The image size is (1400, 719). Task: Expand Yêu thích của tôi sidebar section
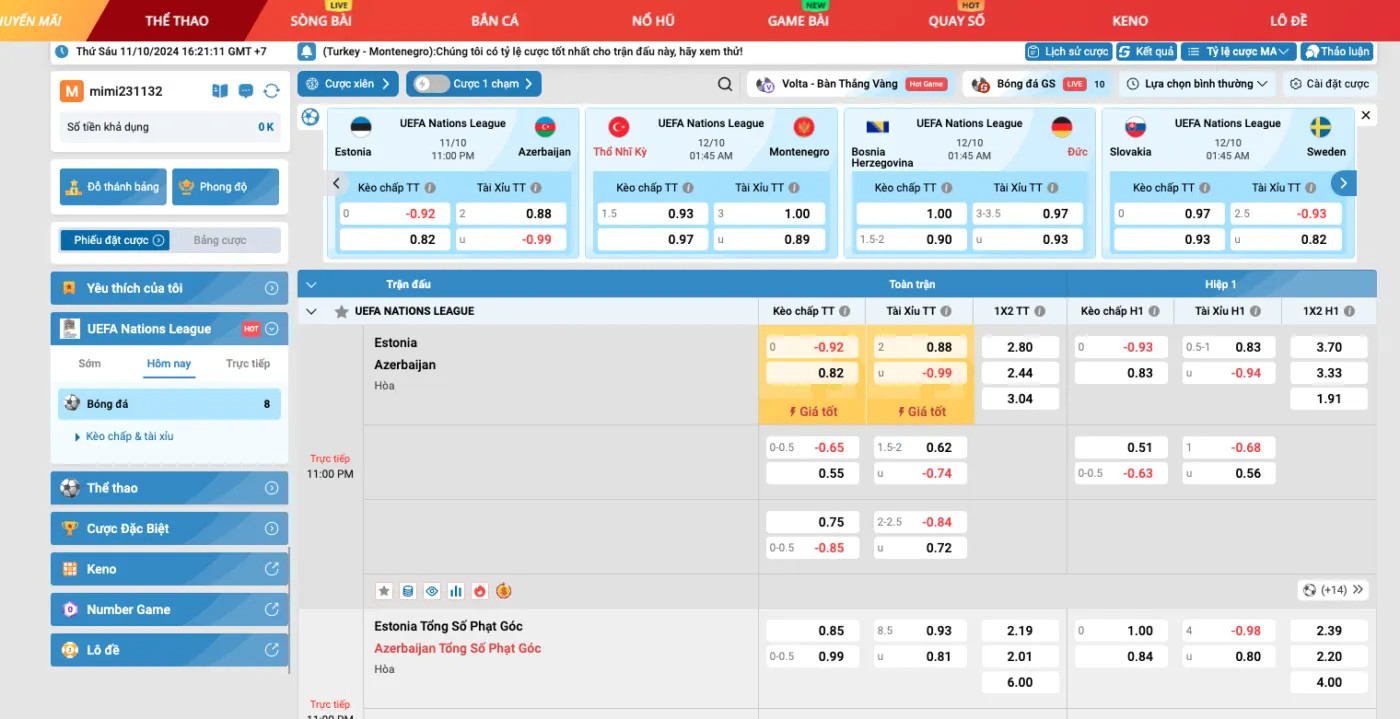[170, 288]
